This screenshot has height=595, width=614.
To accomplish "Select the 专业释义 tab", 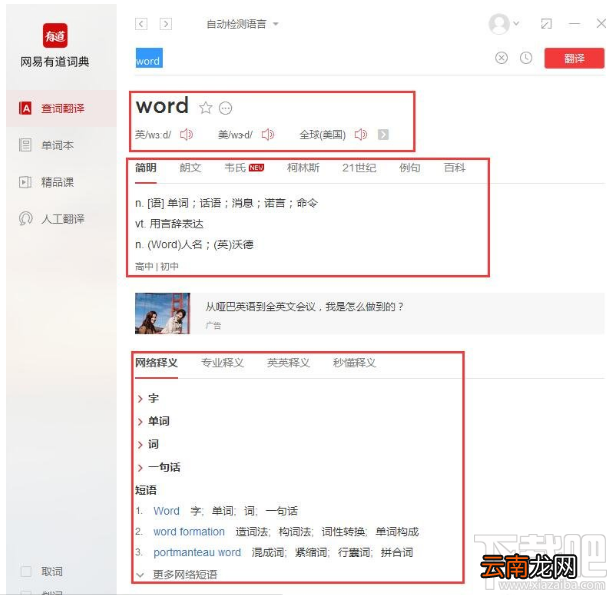I will [222, 363].
